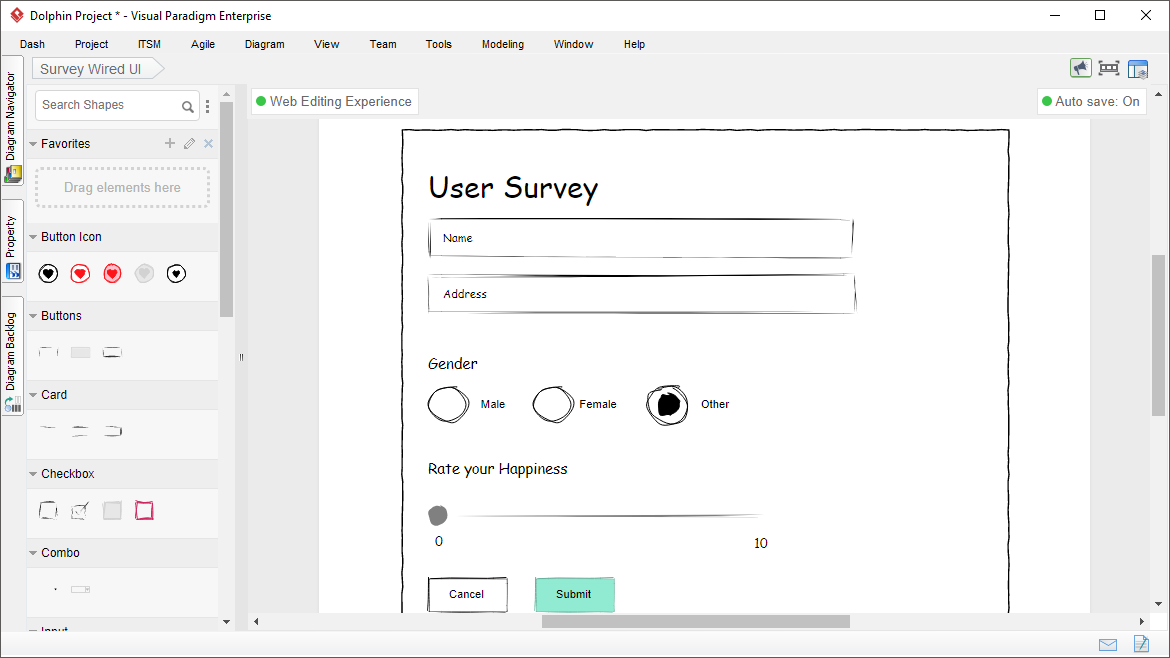Select the Other radio button
1170x658 pixels.
[667, 405]
